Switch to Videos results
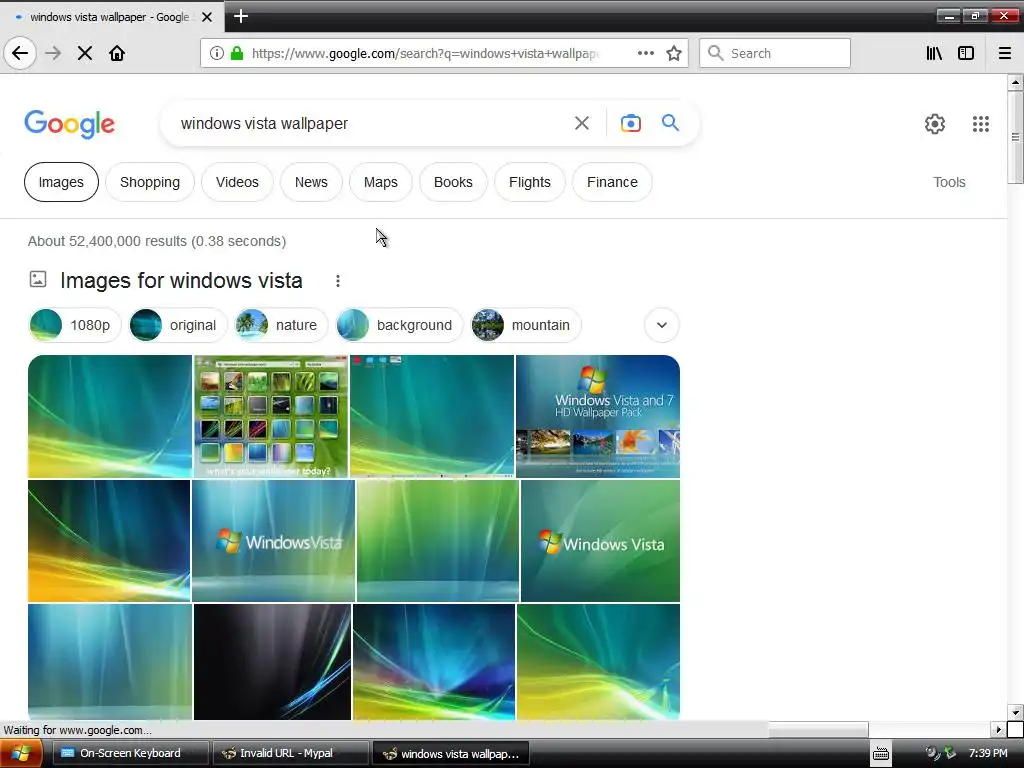This screenshot has width=1024, height=768. coord(237,182)
